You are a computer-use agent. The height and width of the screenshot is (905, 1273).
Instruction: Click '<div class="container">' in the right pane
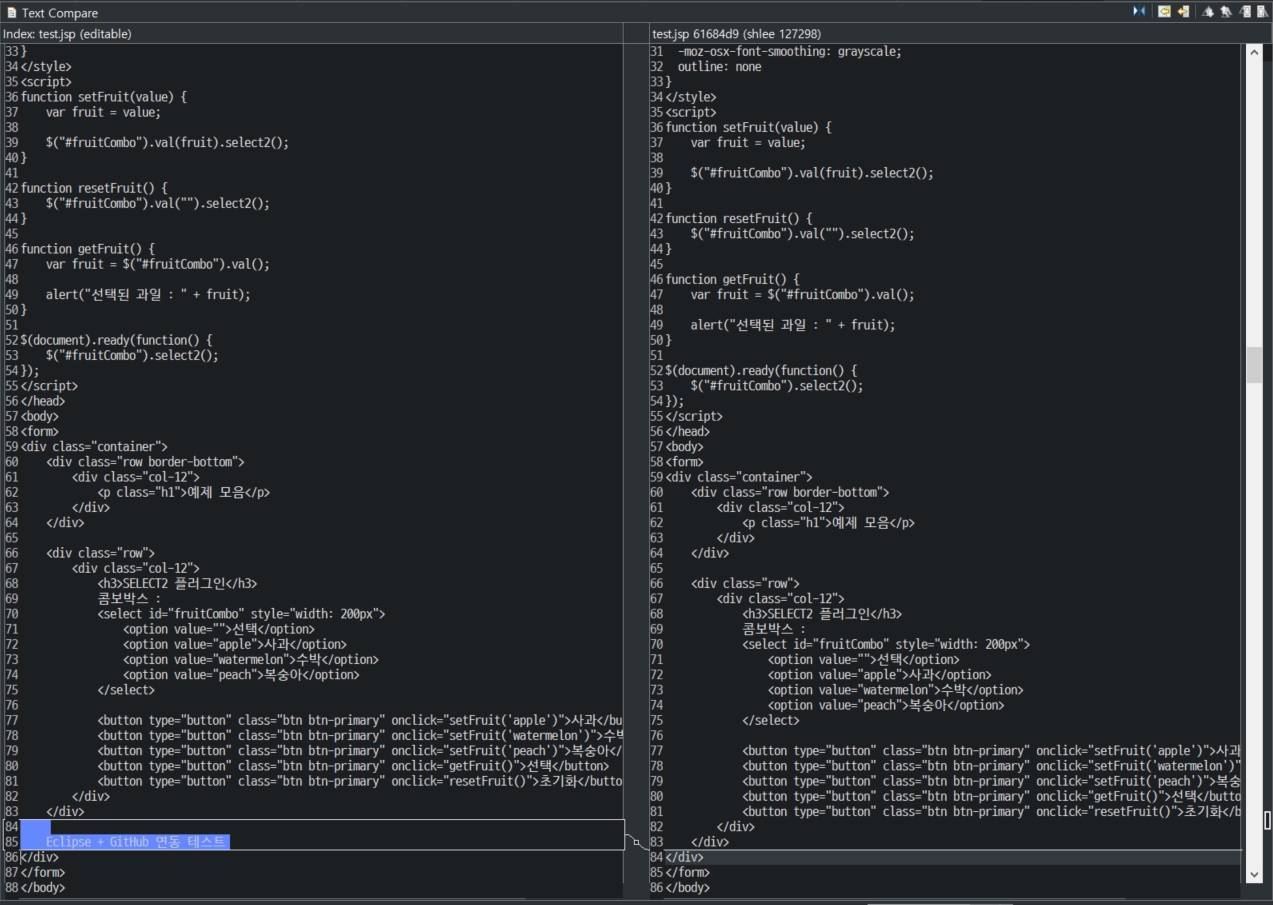click(x=739, y=477)
